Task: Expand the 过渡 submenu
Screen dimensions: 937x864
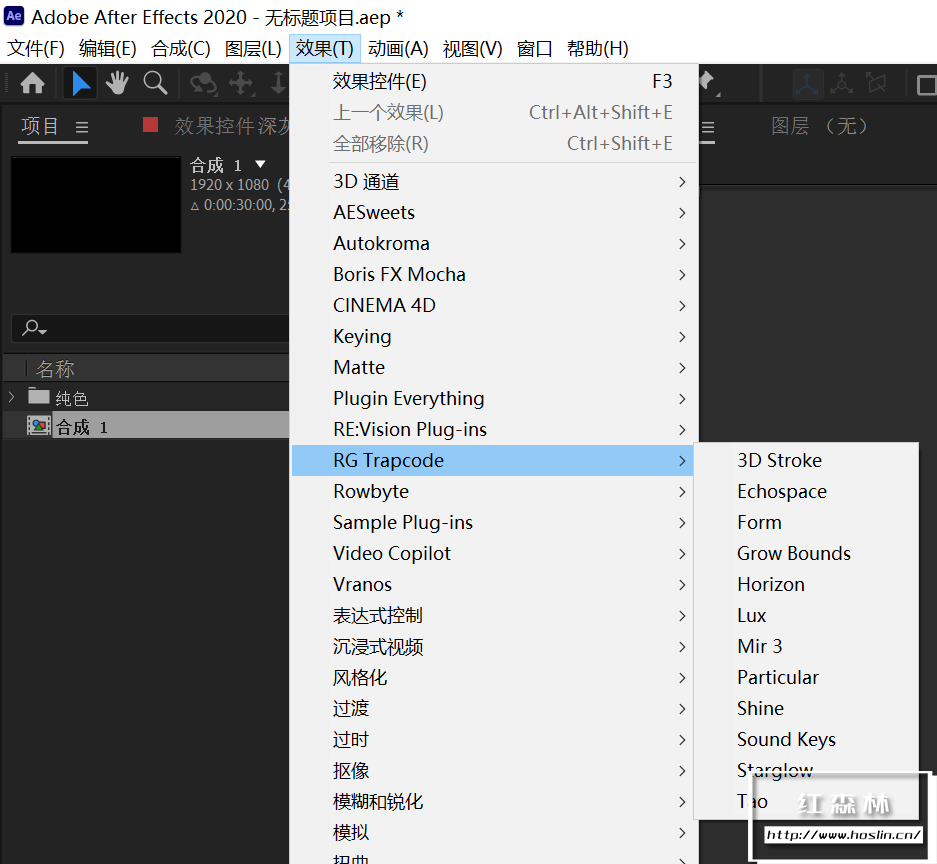Action: tap(494, 709)
